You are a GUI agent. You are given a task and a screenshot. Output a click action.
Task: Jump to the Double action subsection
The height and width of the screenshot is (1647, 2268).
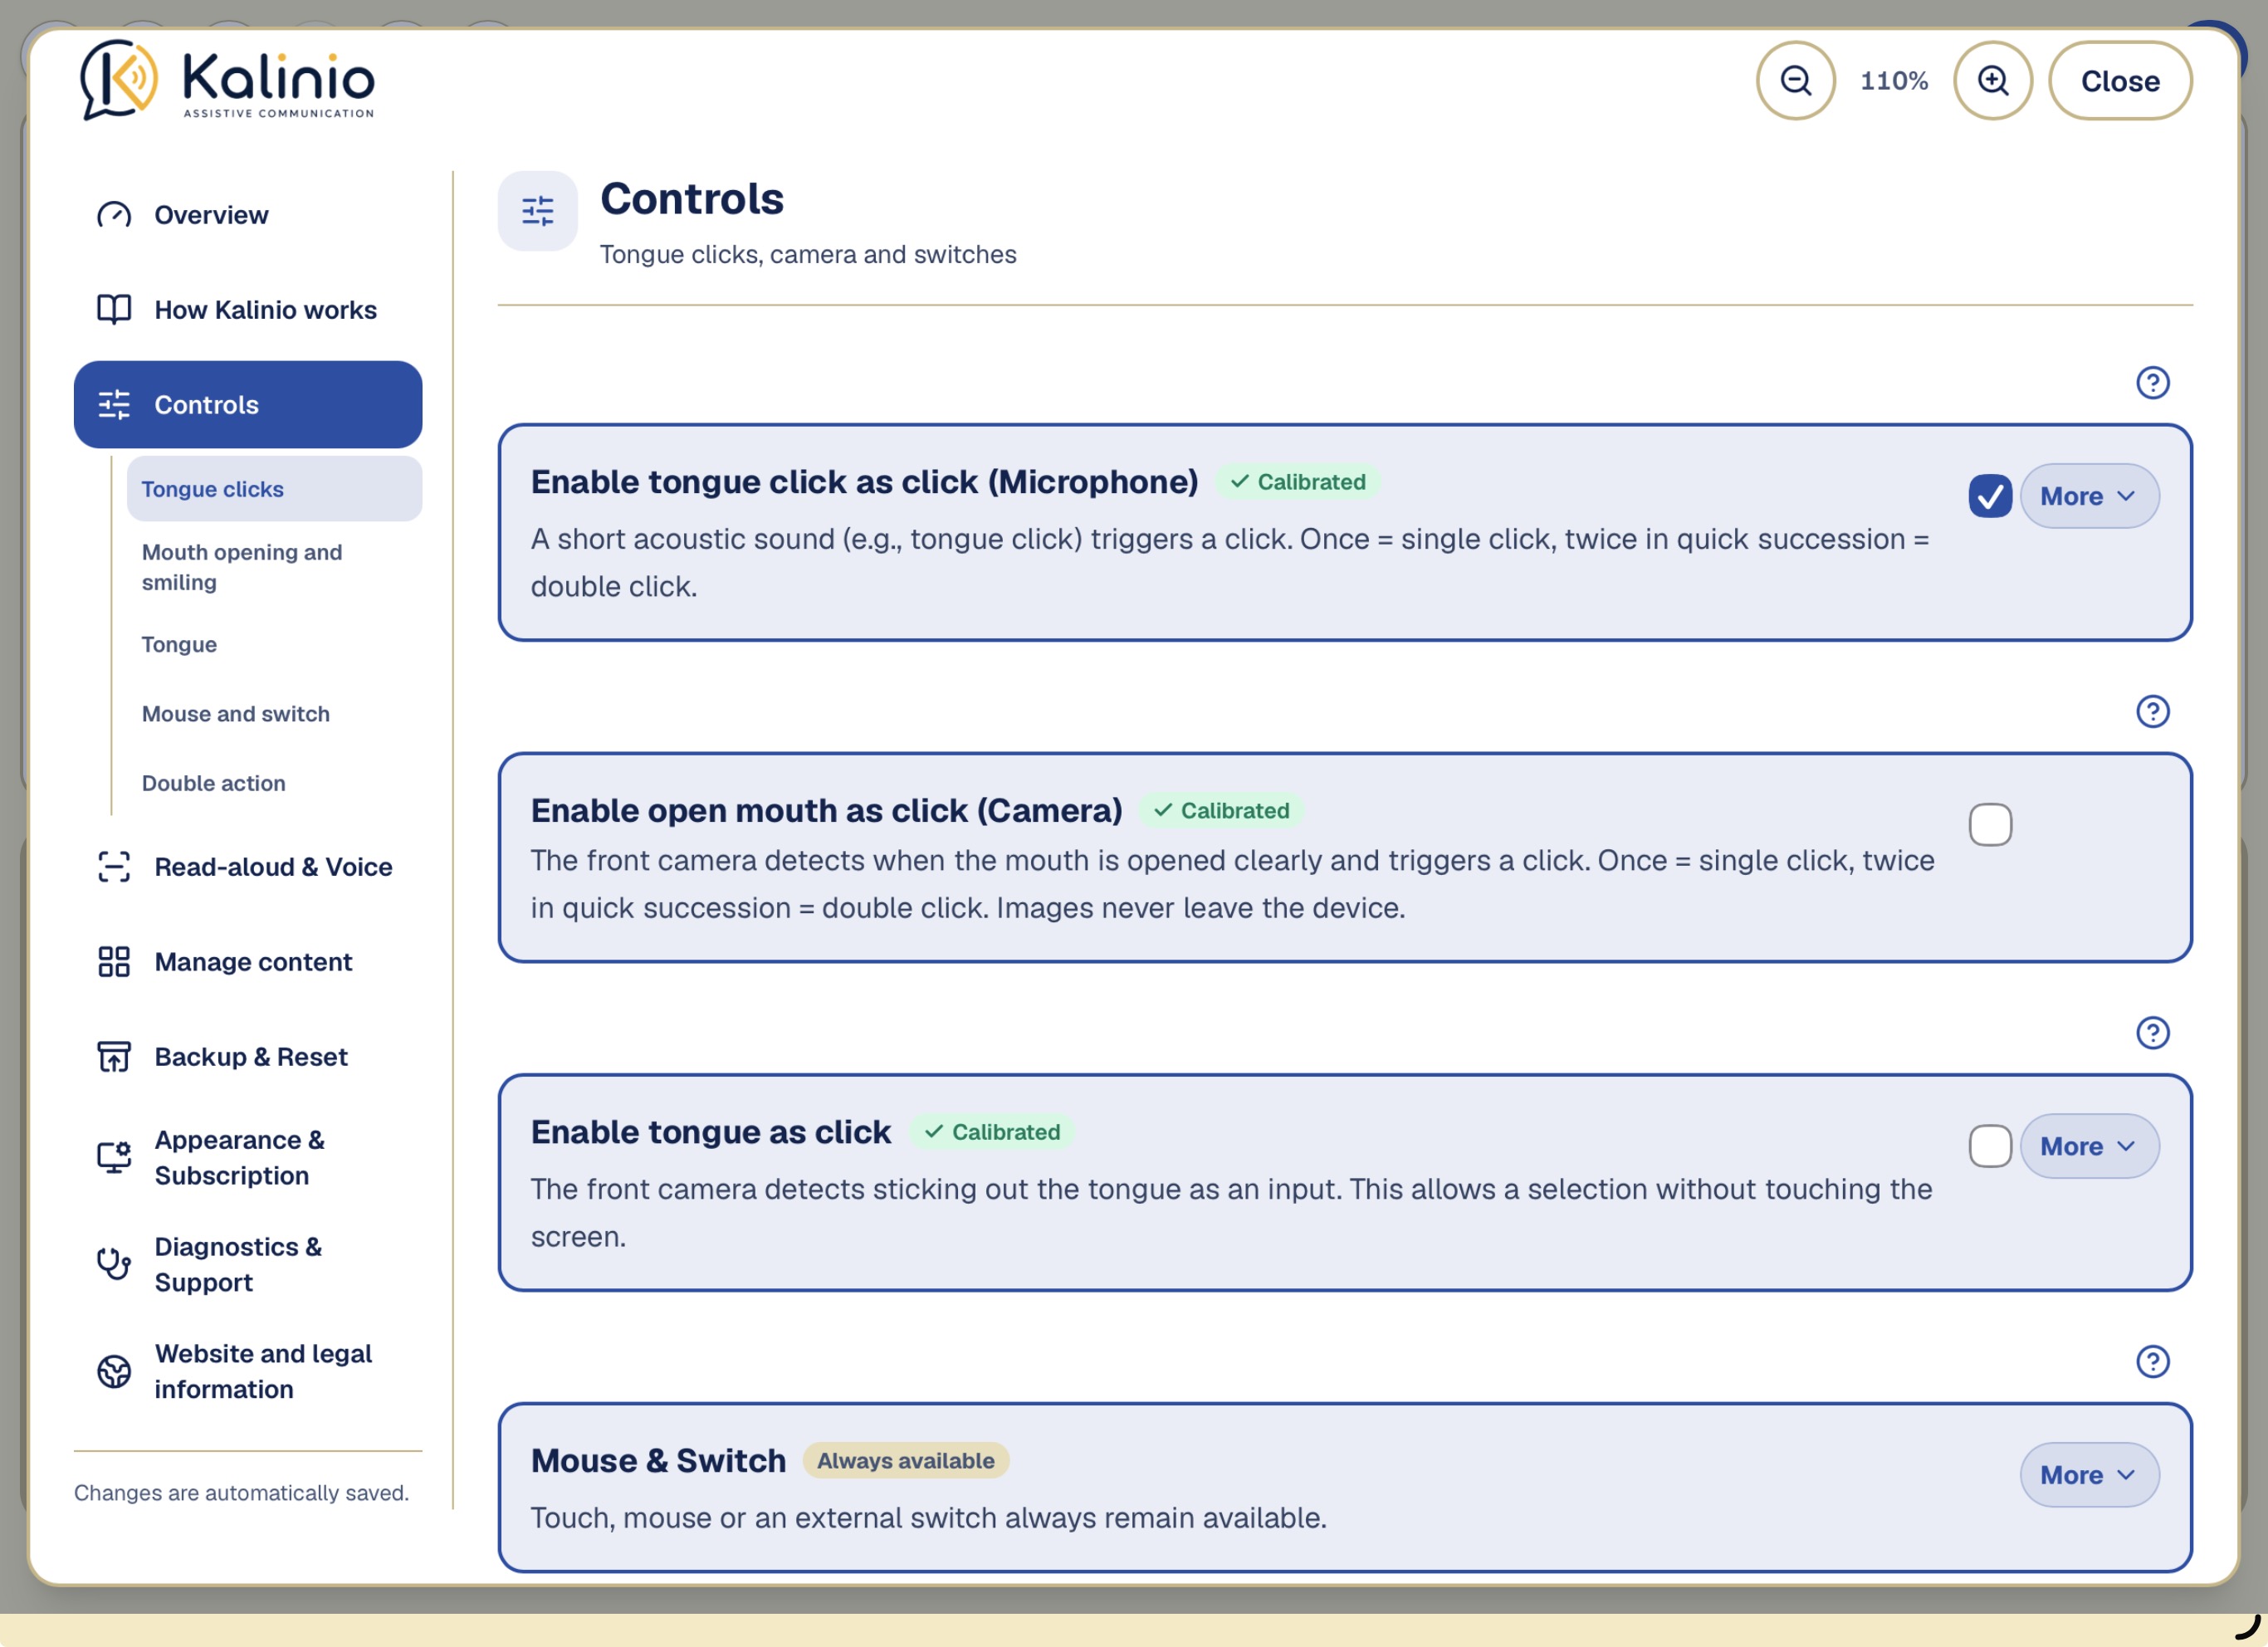click(274, 783)
